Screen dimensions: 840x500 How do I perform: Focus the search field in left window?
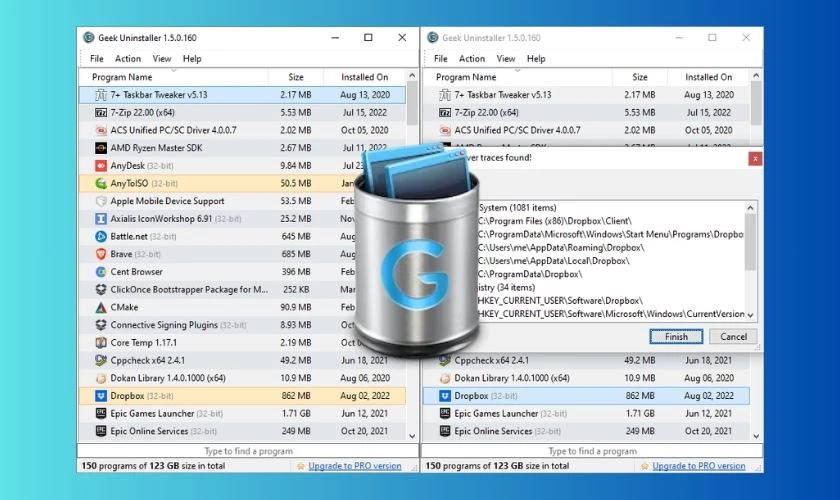pos(248,451)
